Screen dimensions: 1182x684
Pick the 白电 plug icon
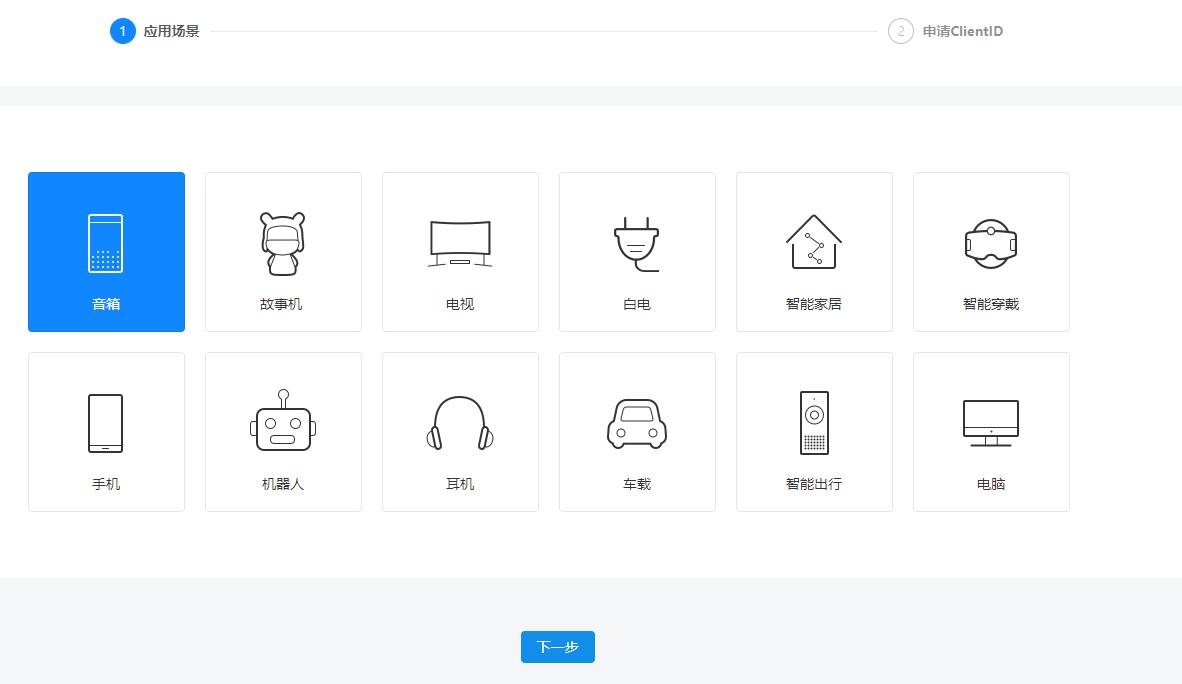coord(637,243)
